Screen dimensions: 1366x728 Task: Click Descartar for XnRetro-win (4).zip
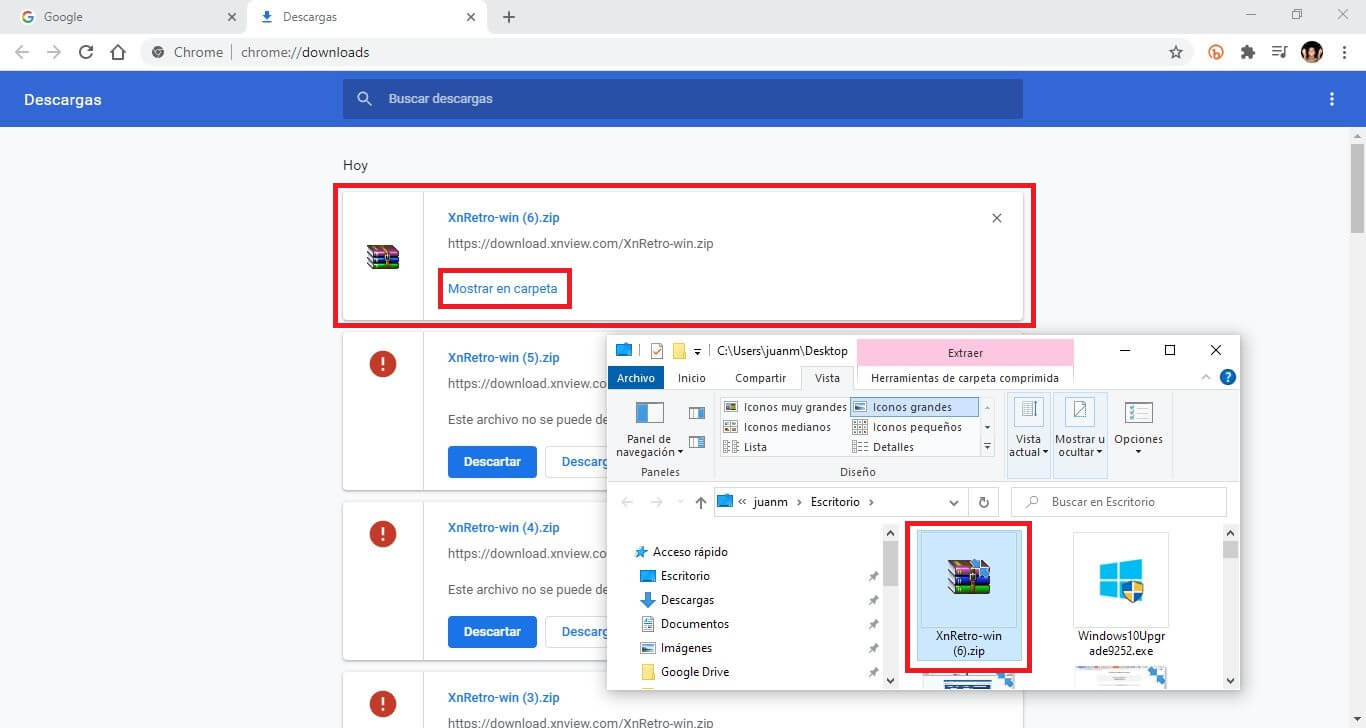point(492,632)
